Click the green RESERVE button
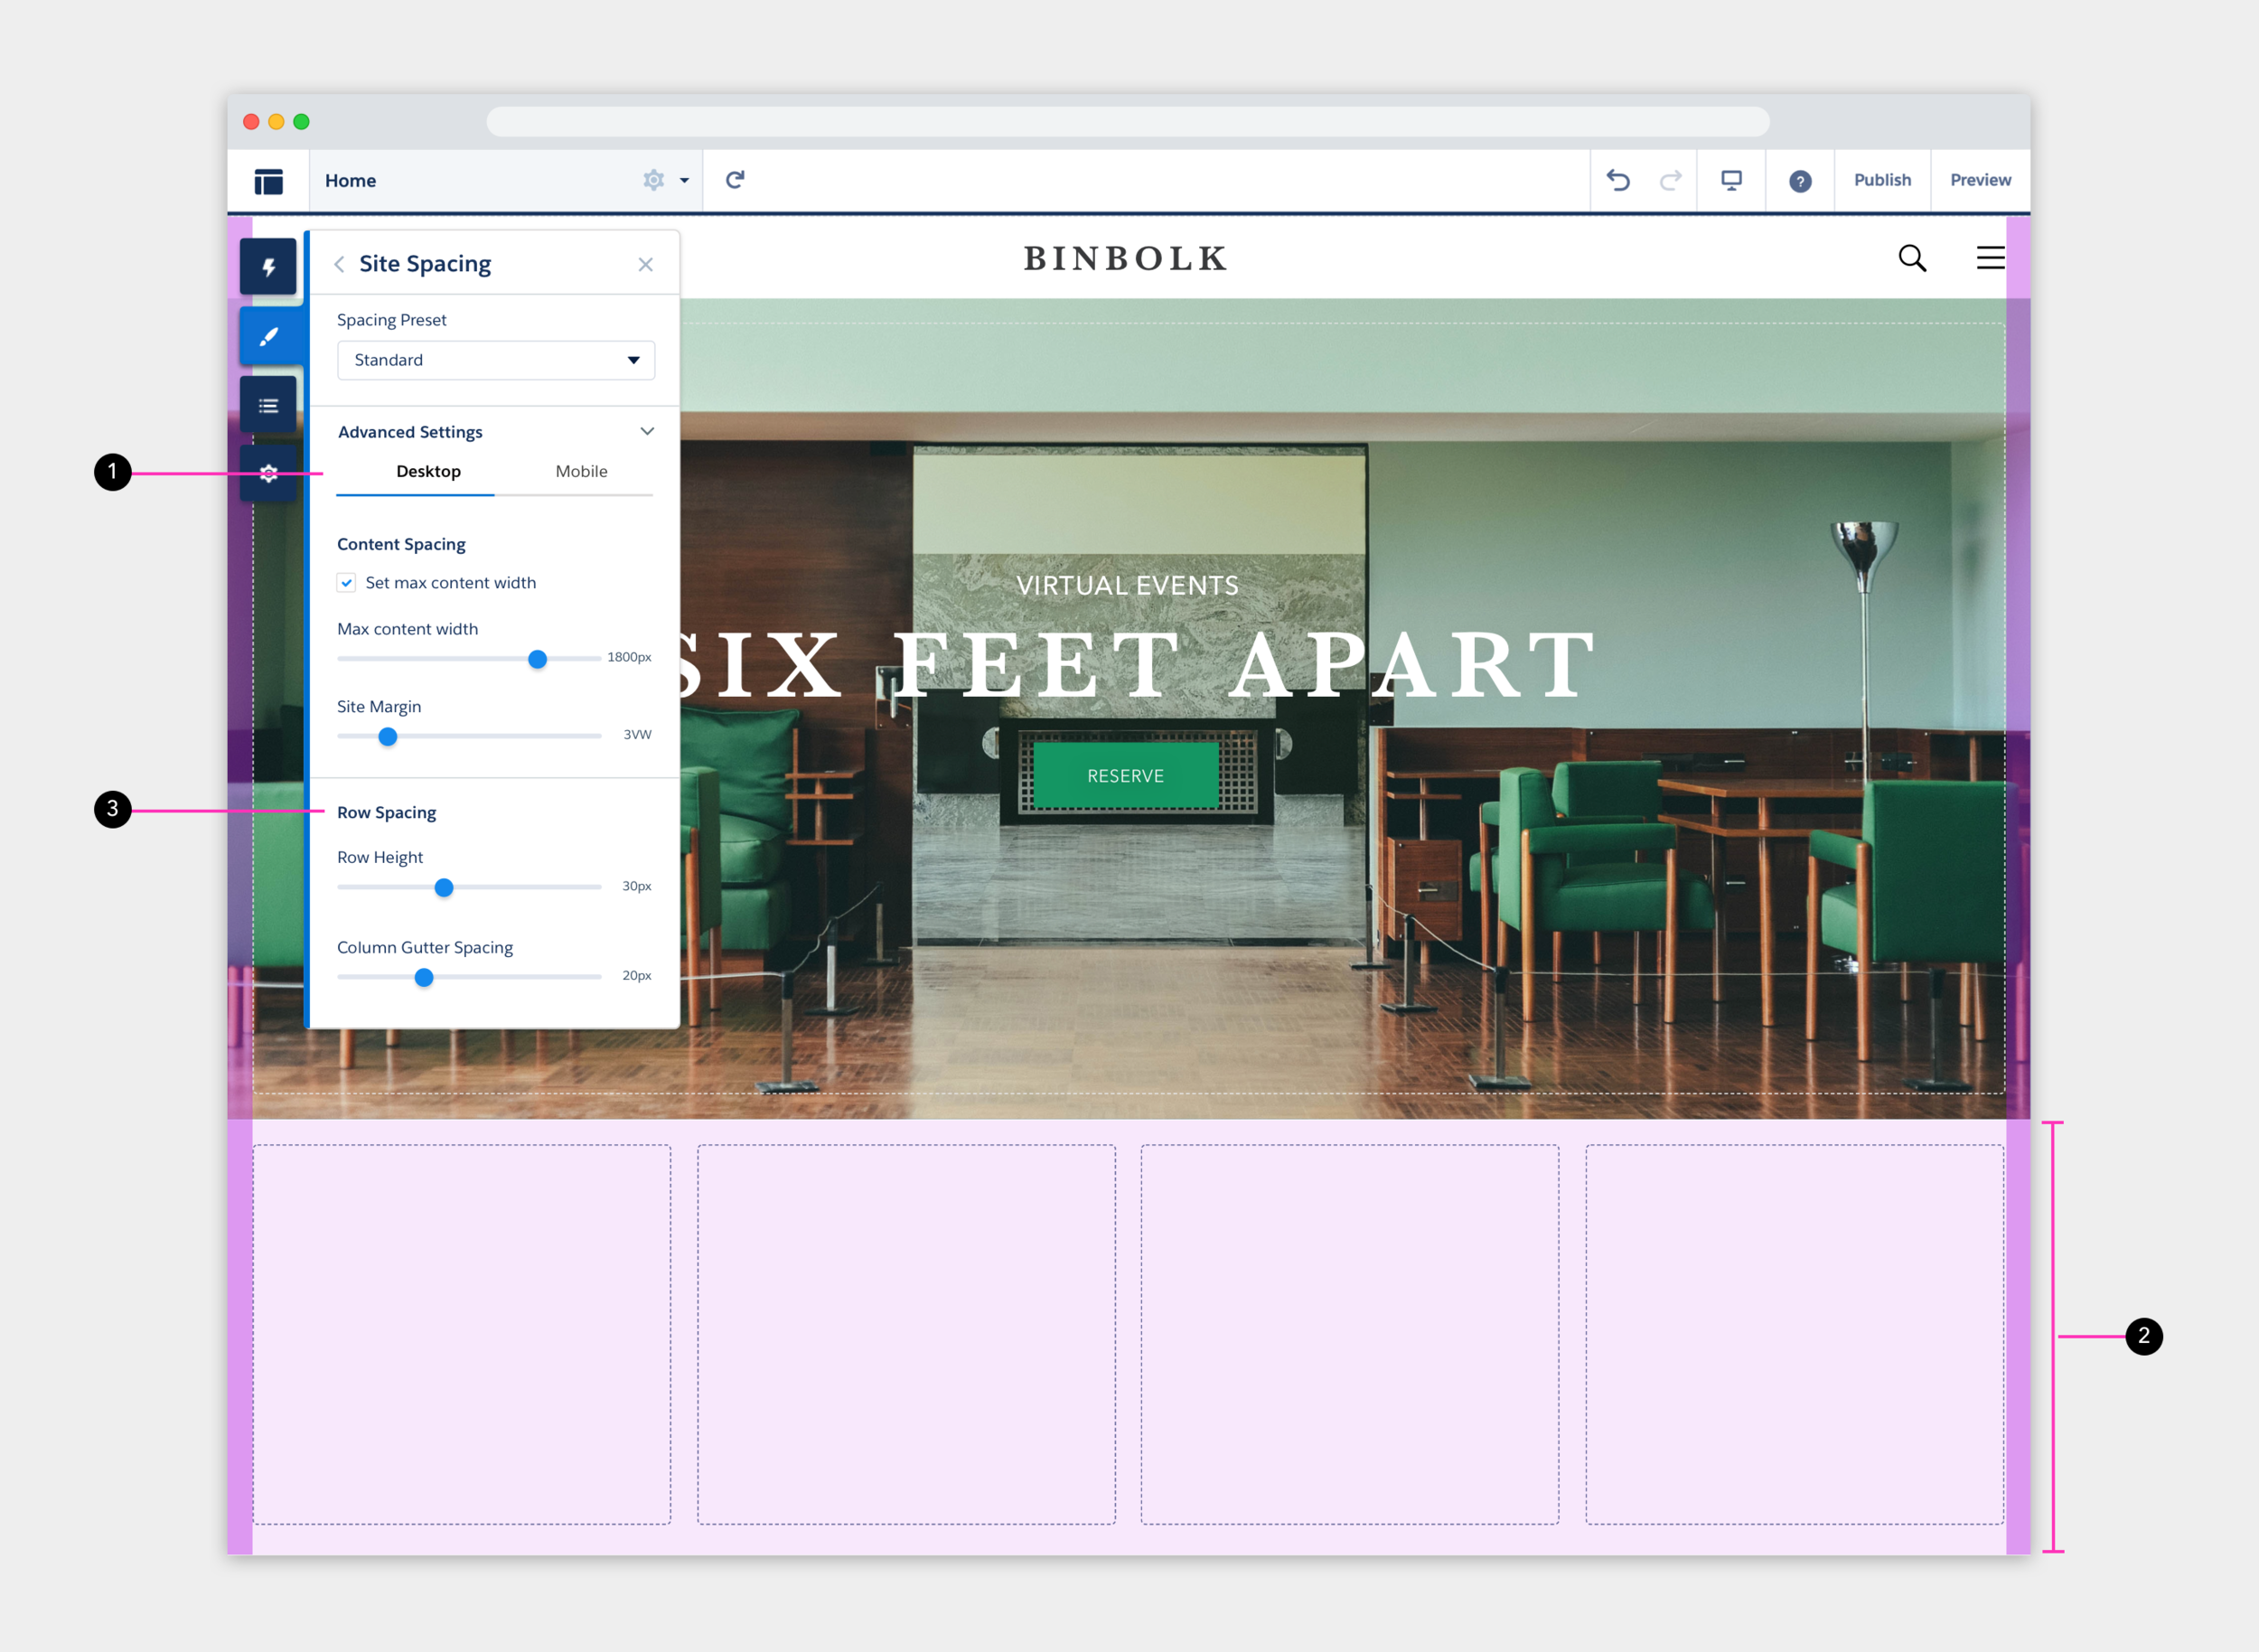Viewport: 2259px width, 1652px height. [1125, 775]
